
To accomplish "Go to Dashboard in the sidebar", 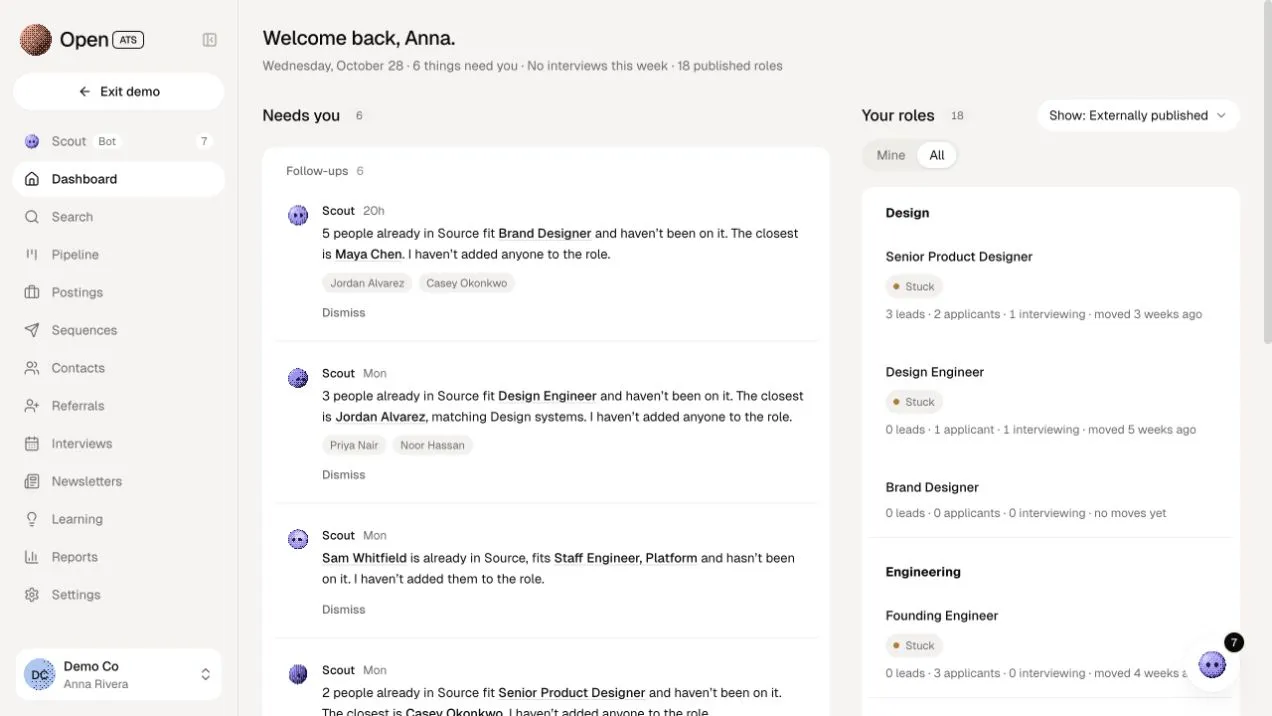I will tap(118, 179).
